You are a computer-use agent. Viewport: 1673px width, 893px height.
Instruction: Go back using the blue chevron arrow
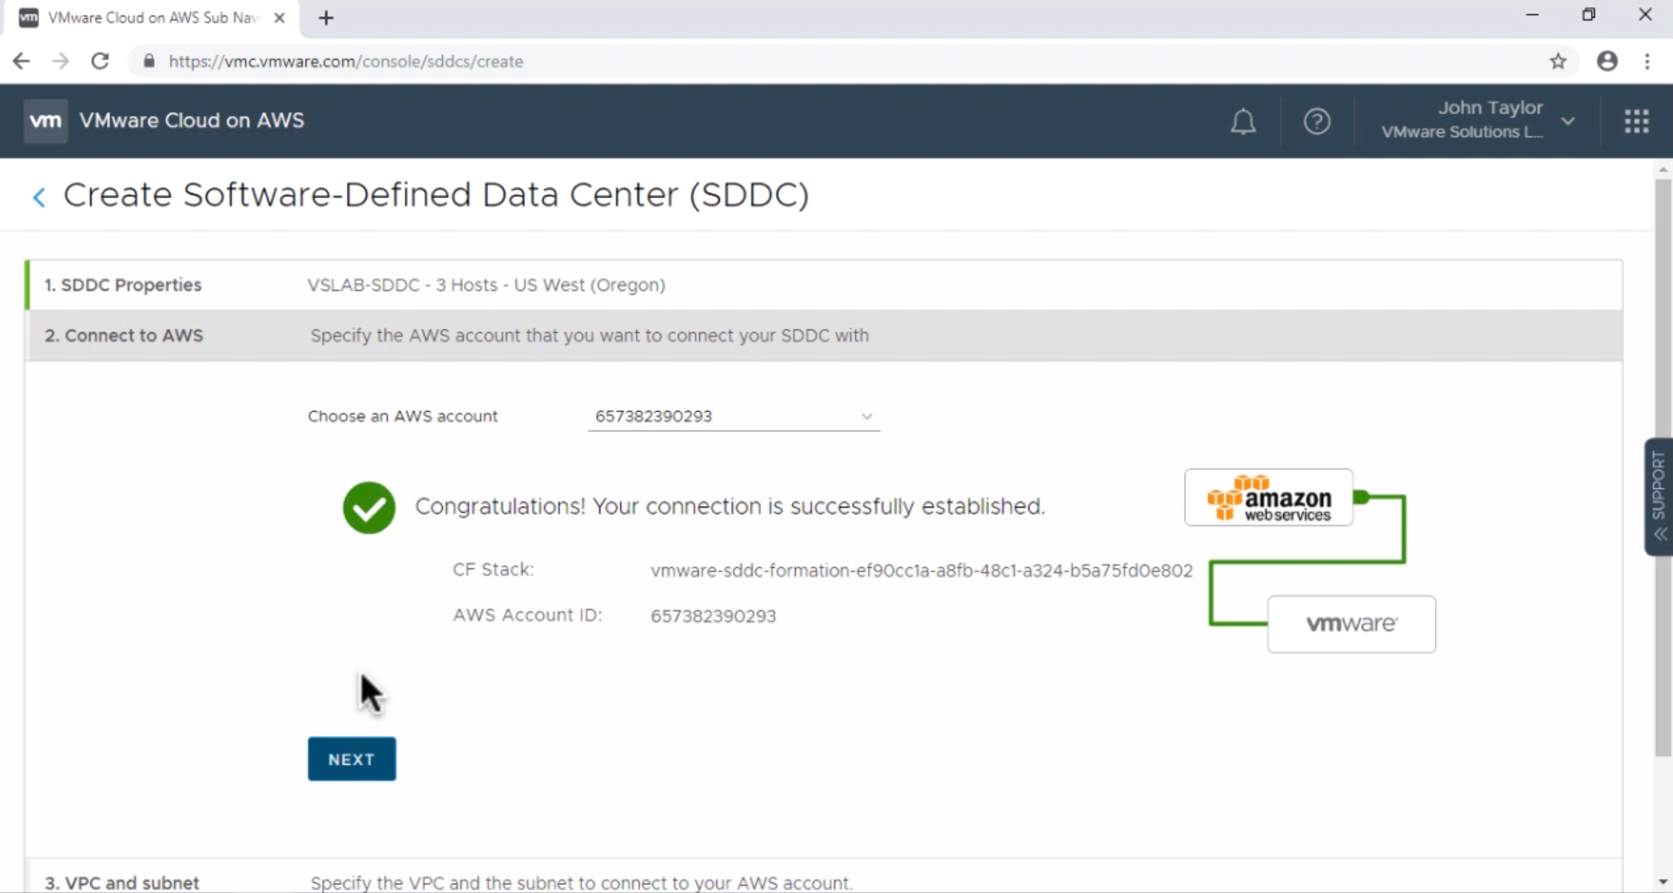pos(39,197)
